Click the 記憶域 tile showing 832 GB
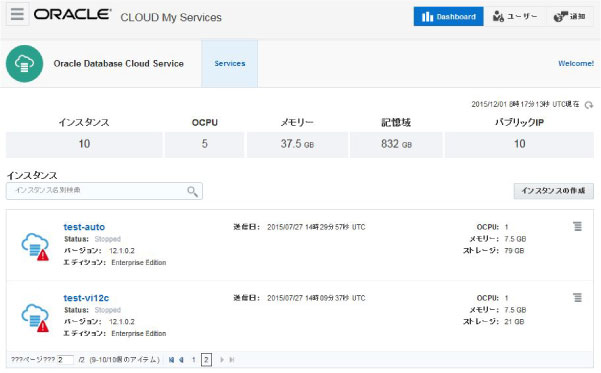The image size is (601, 373). (396, 144)
